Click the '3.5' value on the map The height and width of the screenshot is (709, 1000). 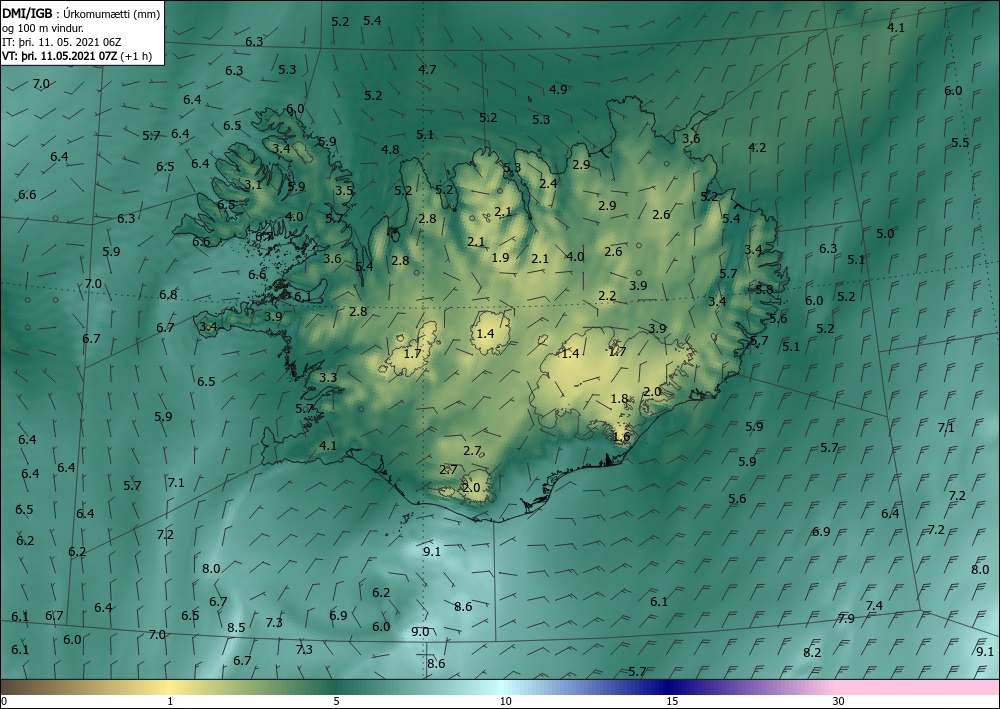click(344, 191)
